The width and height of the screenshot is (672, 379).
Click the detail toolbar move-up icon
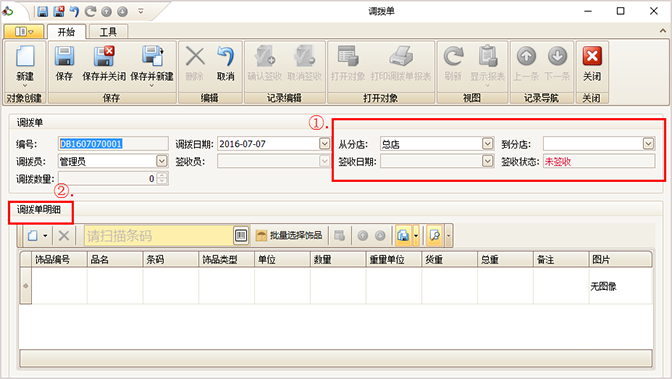pyautogui.click(x=363, y=235)
